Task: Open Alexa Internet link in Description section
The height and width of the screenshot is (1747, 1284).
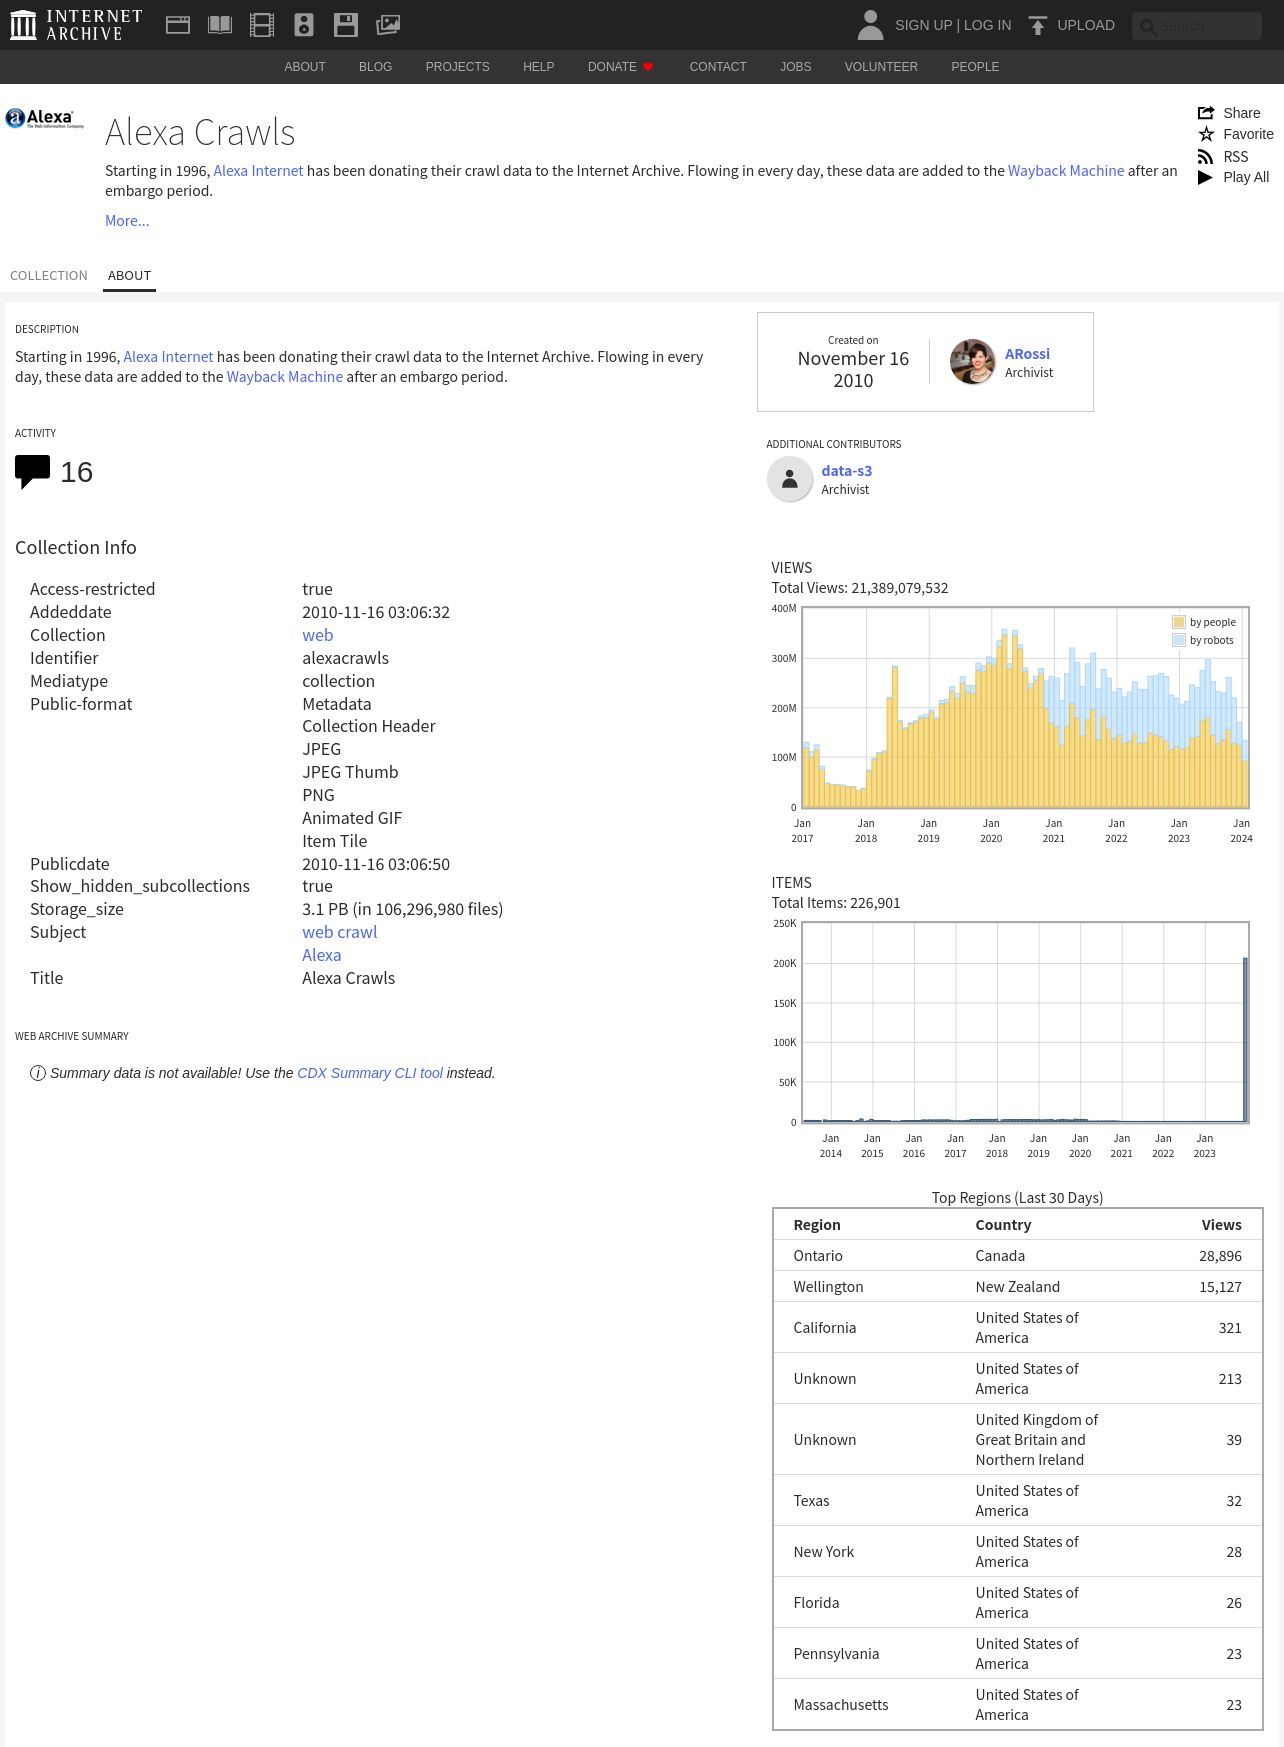Action: tap(168, 357)
